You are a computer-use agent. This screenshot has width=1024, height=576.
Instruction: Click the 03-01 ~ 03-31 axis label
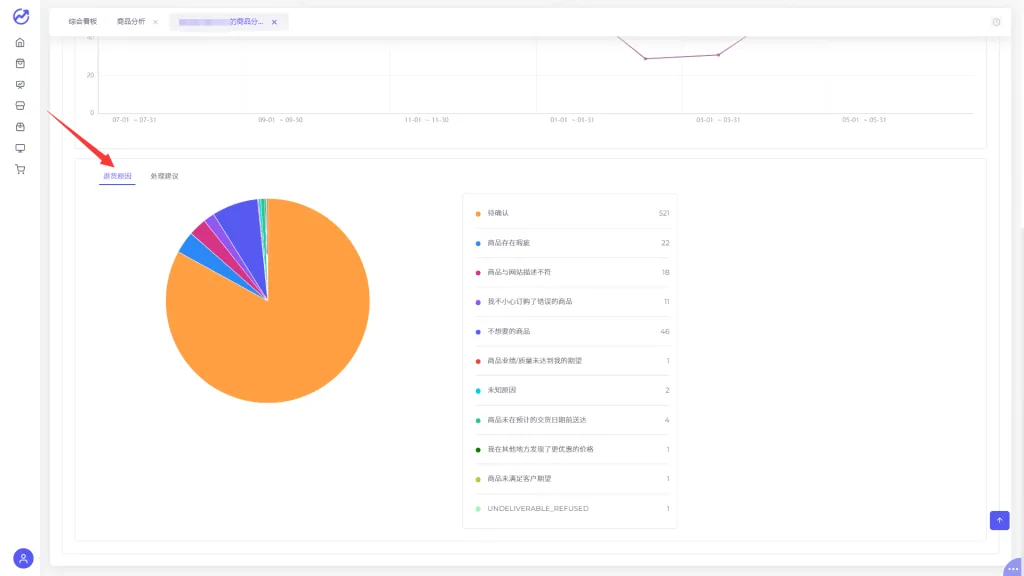point(718,120)
